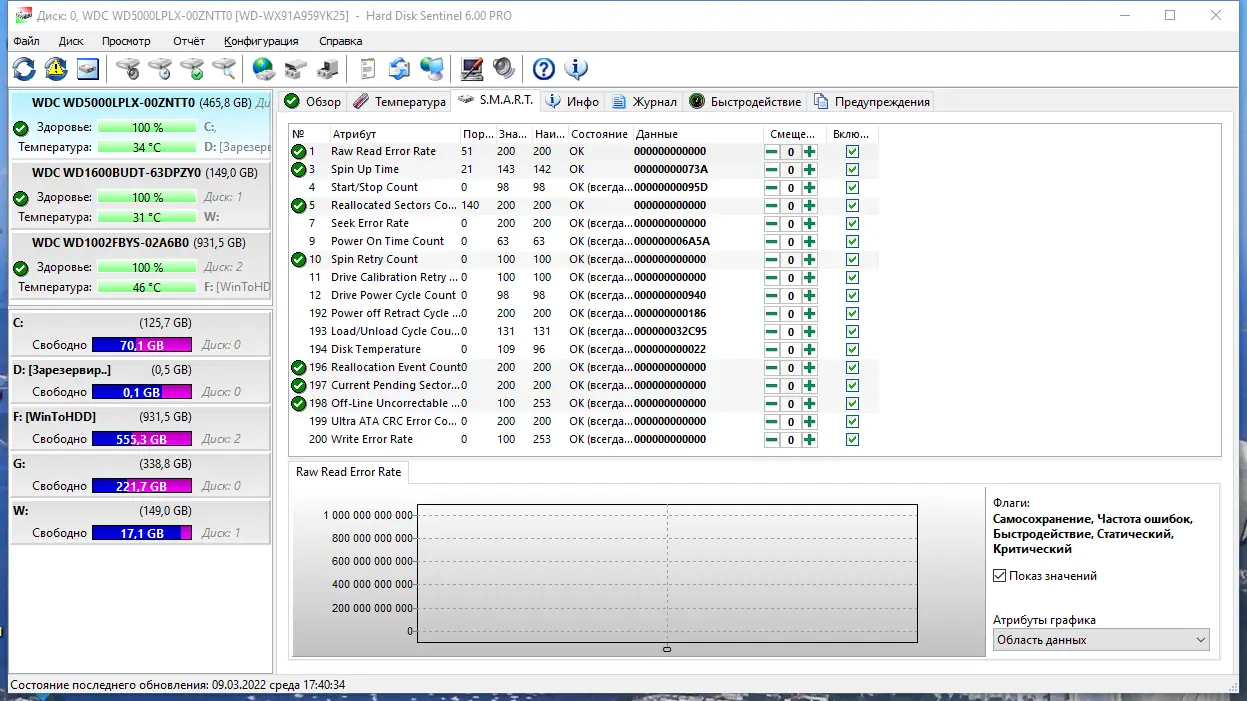Click the refresh icon with yellow warning sign

[x=56, y=69]
